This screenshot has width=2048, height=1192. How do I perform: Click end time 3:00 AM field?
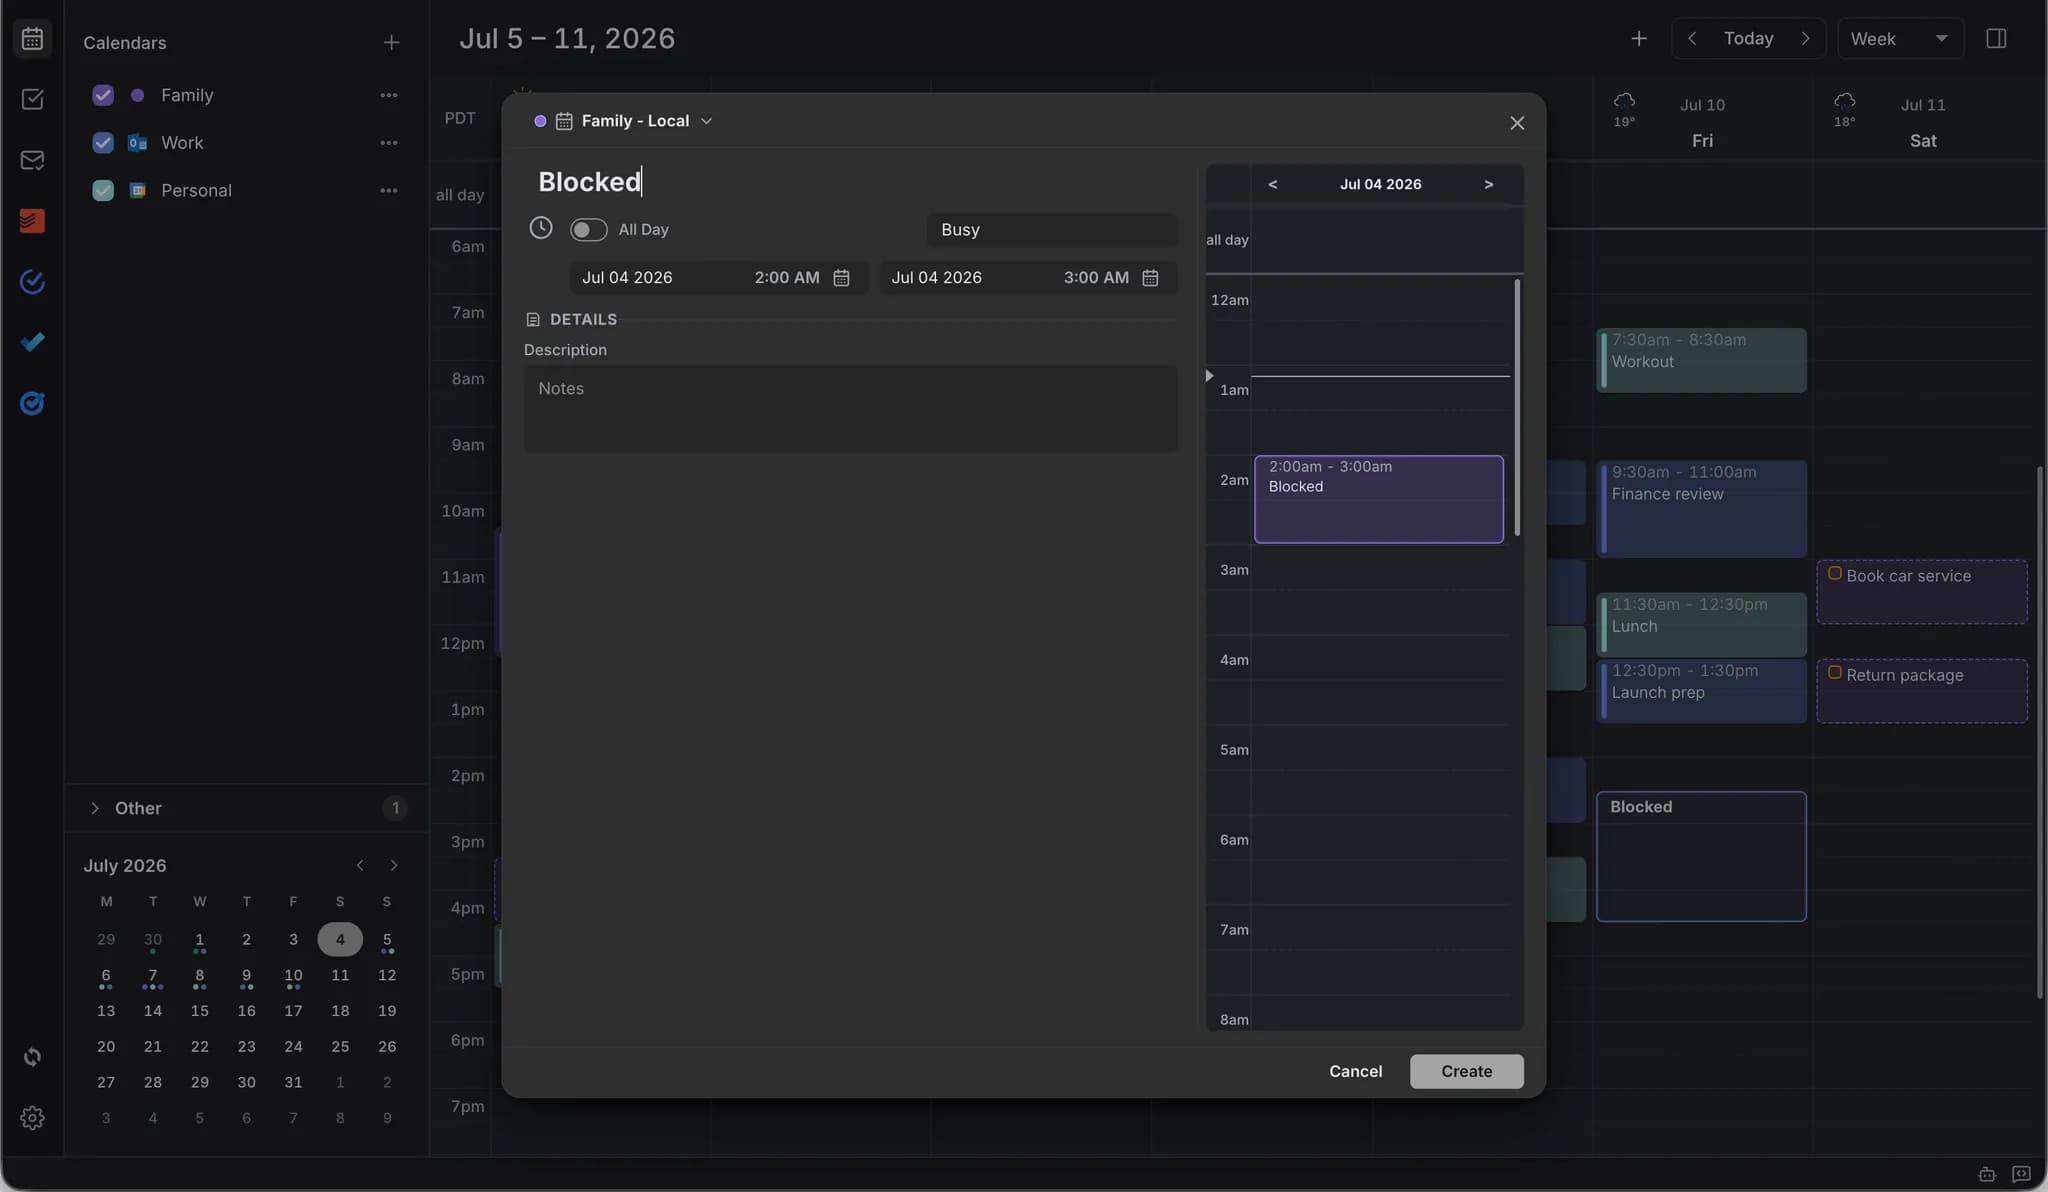tap(1096, 278)
